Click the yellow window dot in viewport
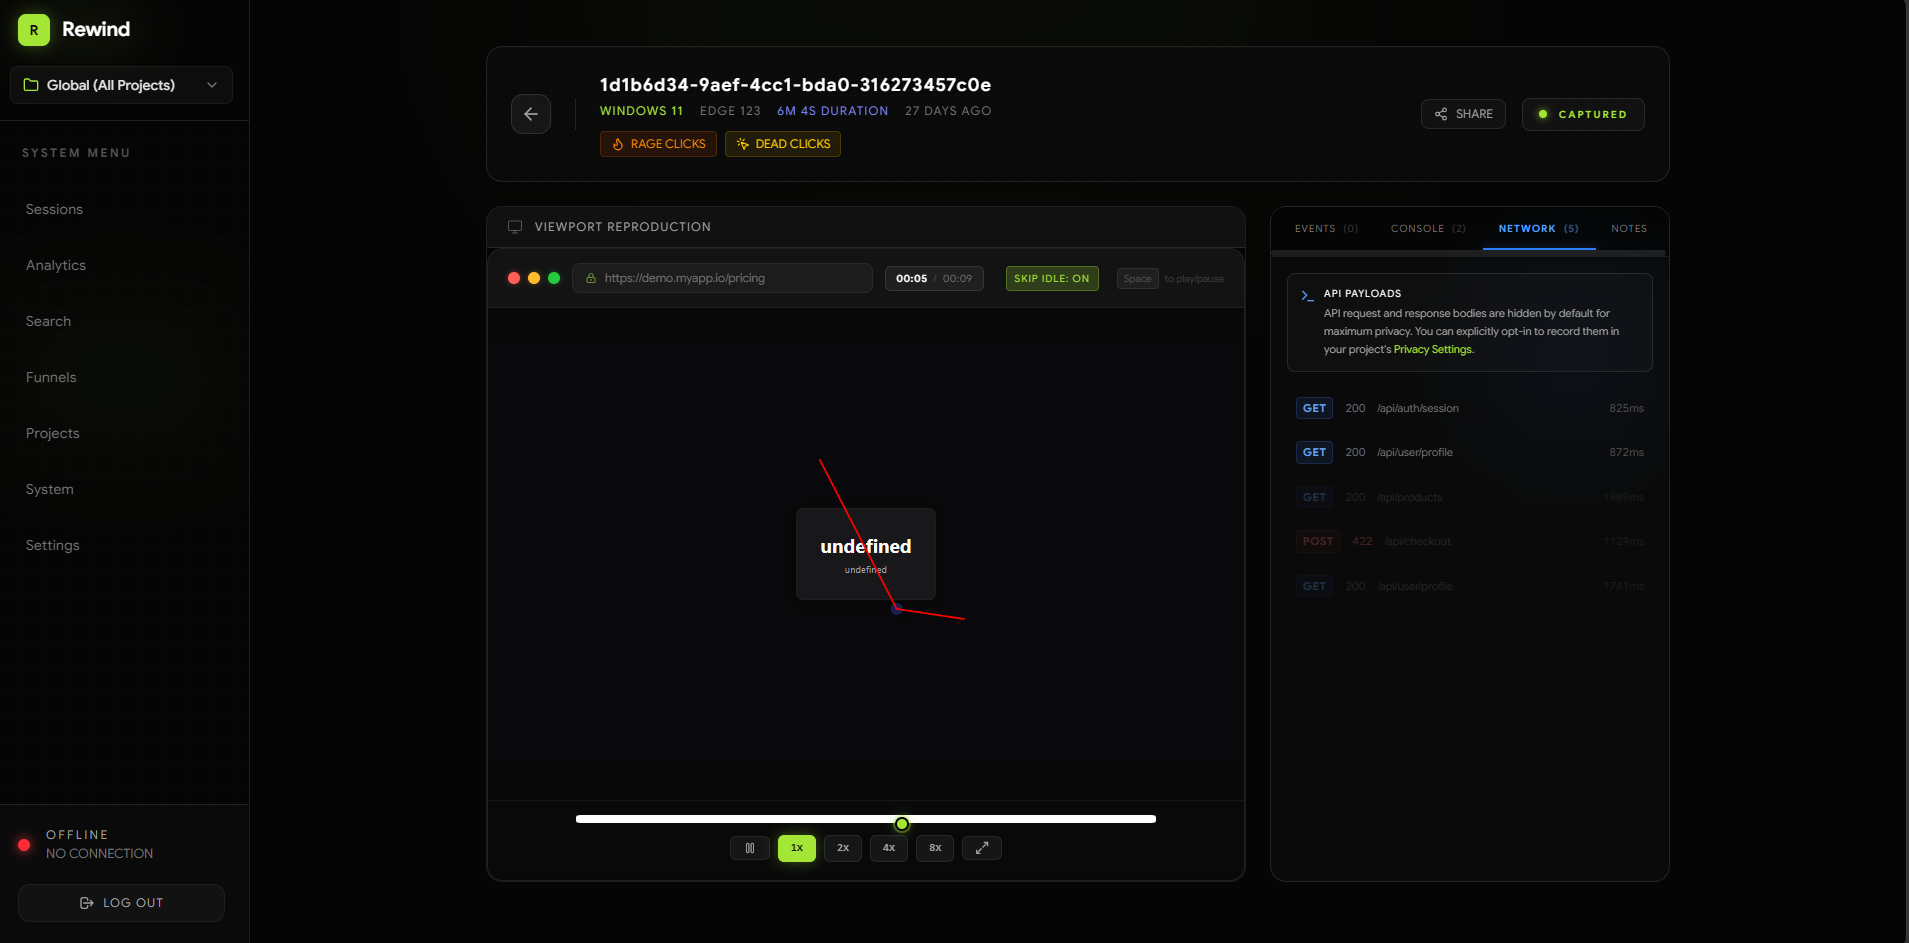 [x=534, y=278]
